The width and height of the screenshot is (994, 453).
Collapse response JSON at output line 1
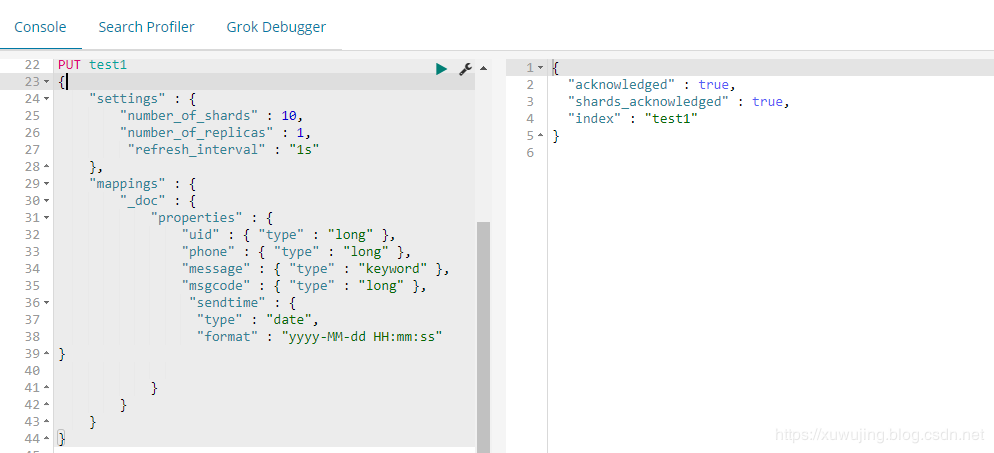[540, 68]
